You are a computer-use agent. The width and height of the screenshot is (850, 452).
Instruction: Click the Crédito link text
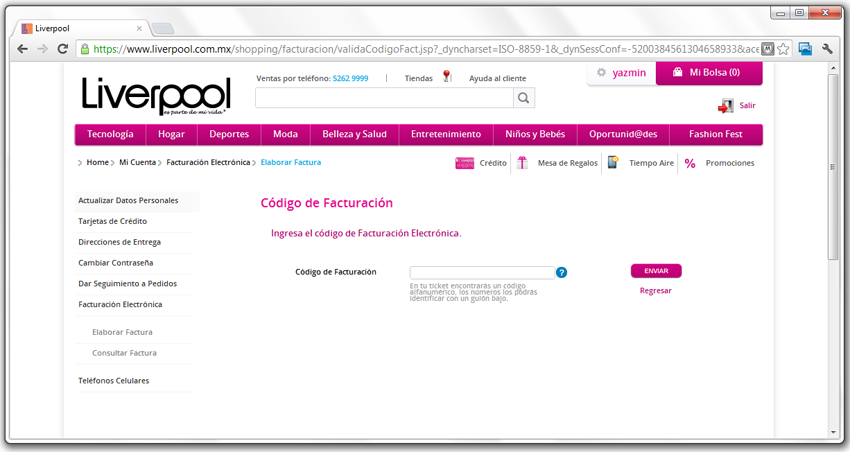(493, 163)
